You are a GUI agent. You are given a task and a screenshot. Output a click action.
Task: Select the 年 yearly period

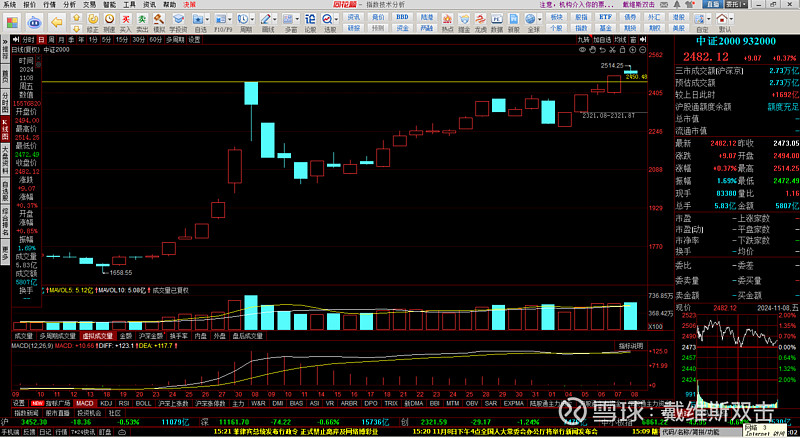coord(81,40)
